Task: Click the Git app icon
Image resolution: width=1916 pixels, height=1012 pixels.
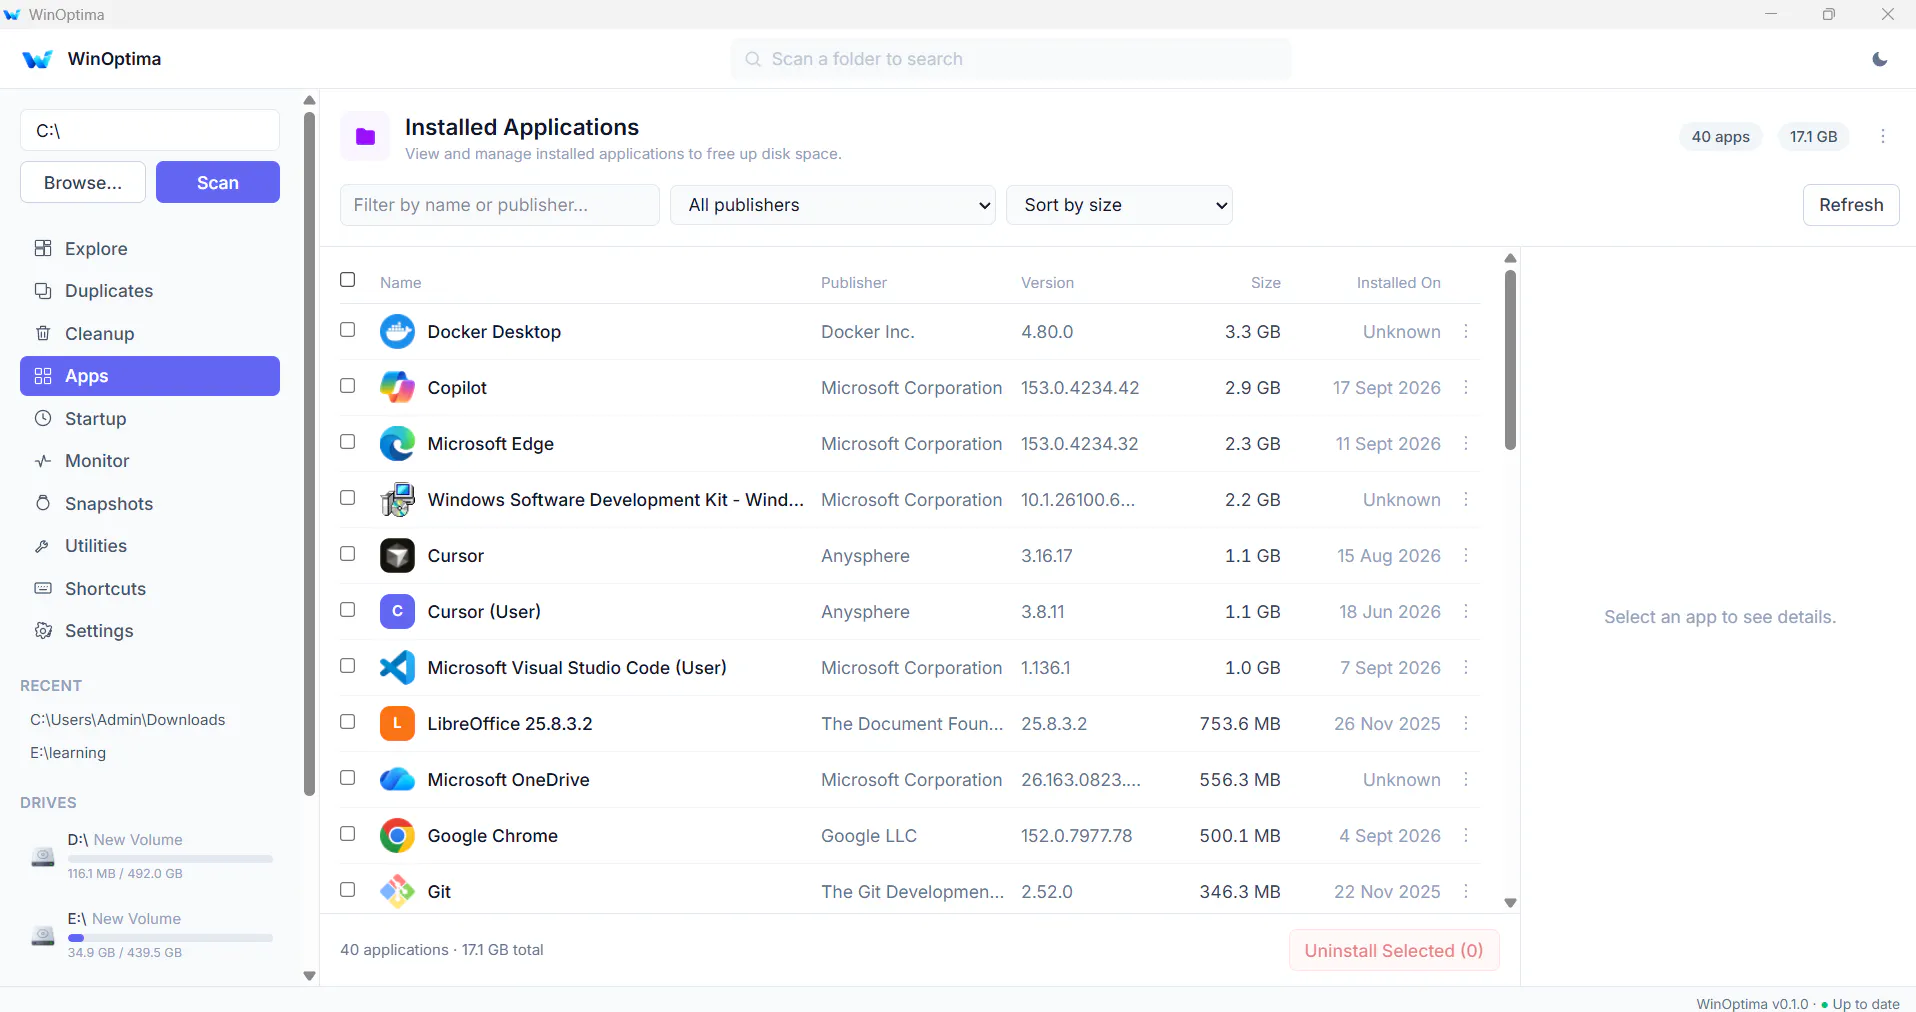Action: [x=397, y=891]
